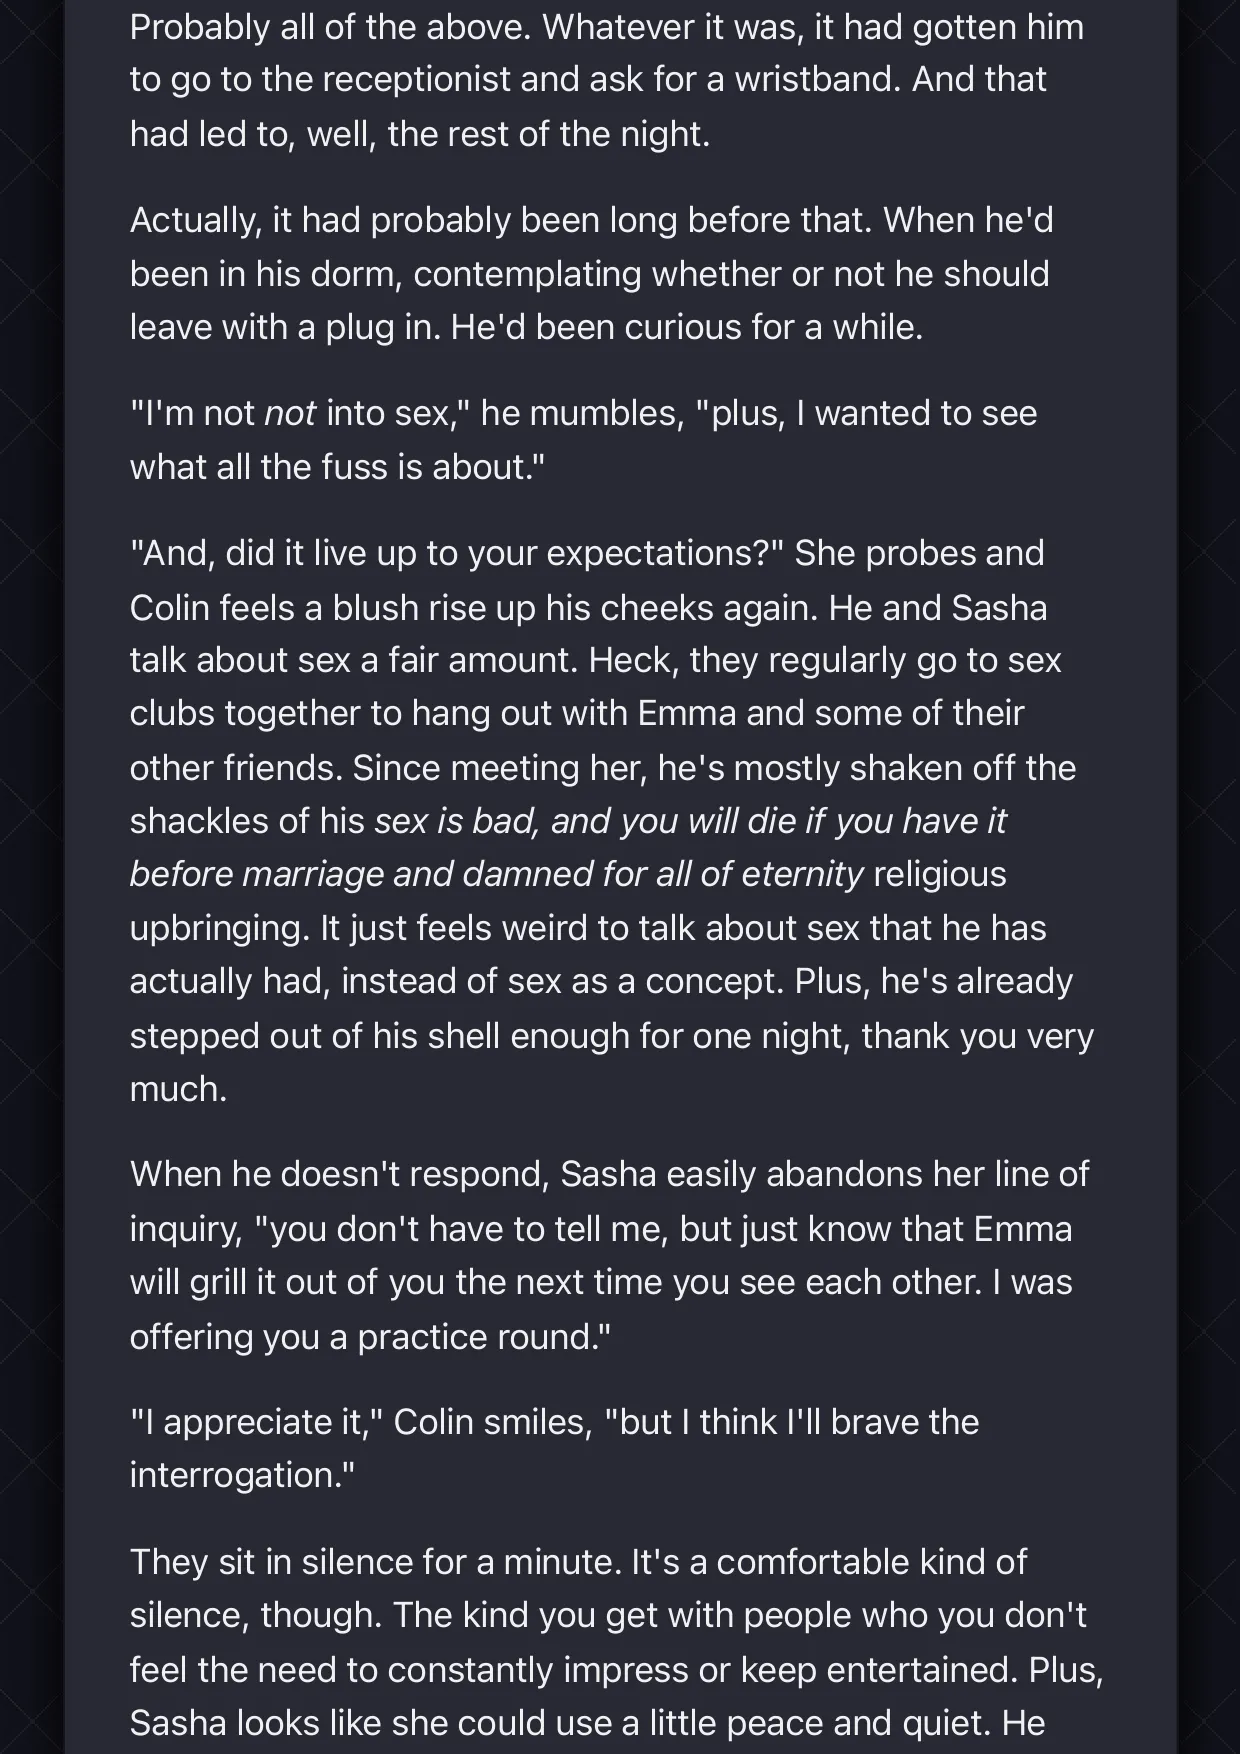Click the lone word "much." ending the paragraph

(x=178, y=1088)
